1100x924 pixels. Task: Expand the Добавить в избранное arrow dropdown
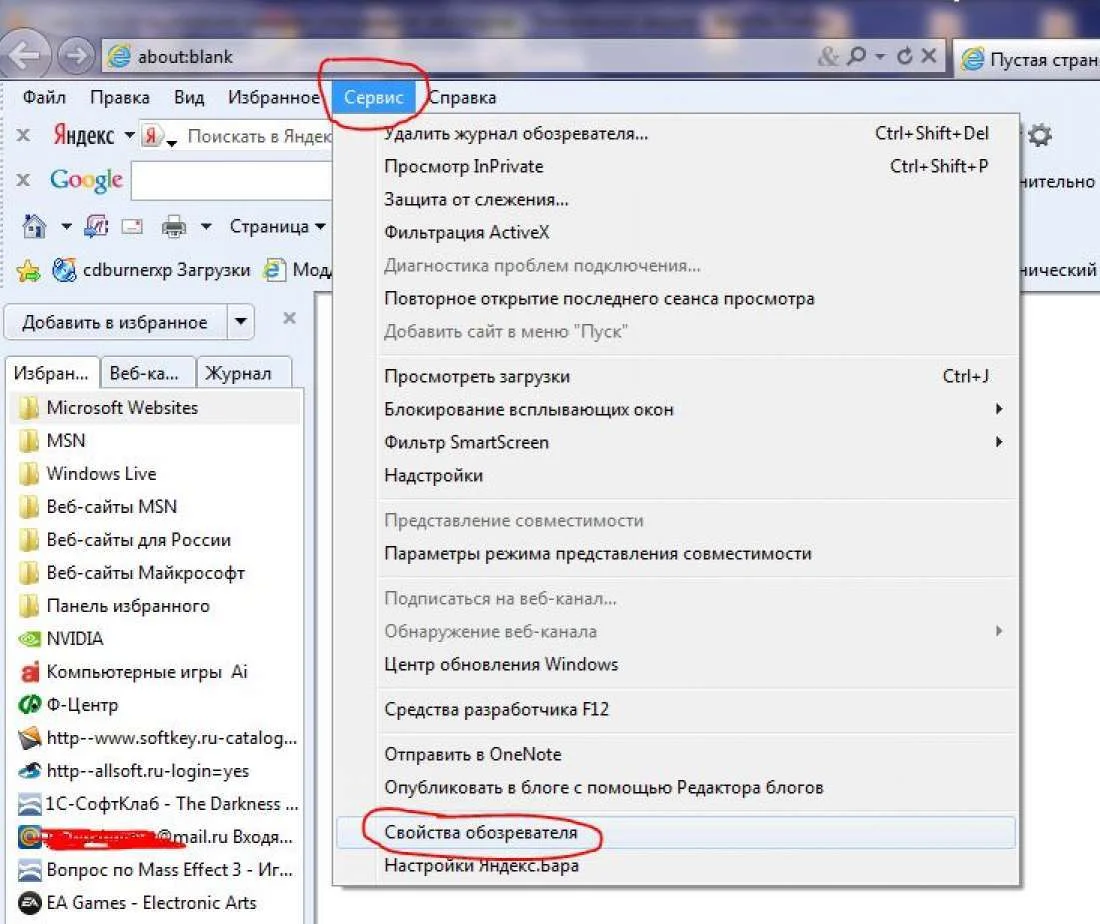click(x=241, y=322)
